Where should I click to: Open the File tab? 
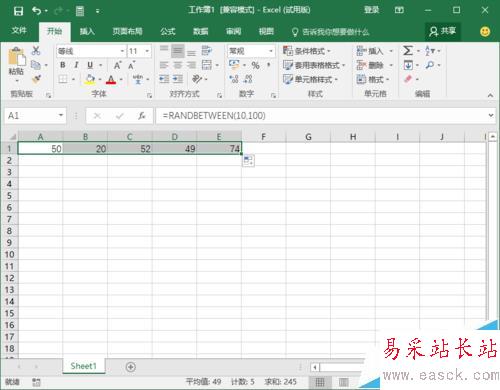coord(19,31)
